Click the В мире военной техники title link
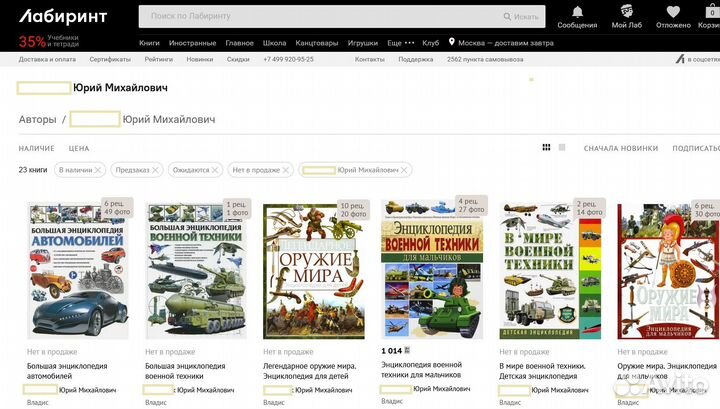Image resolution: width=720 pixels, height=409 pixels. 542,371
